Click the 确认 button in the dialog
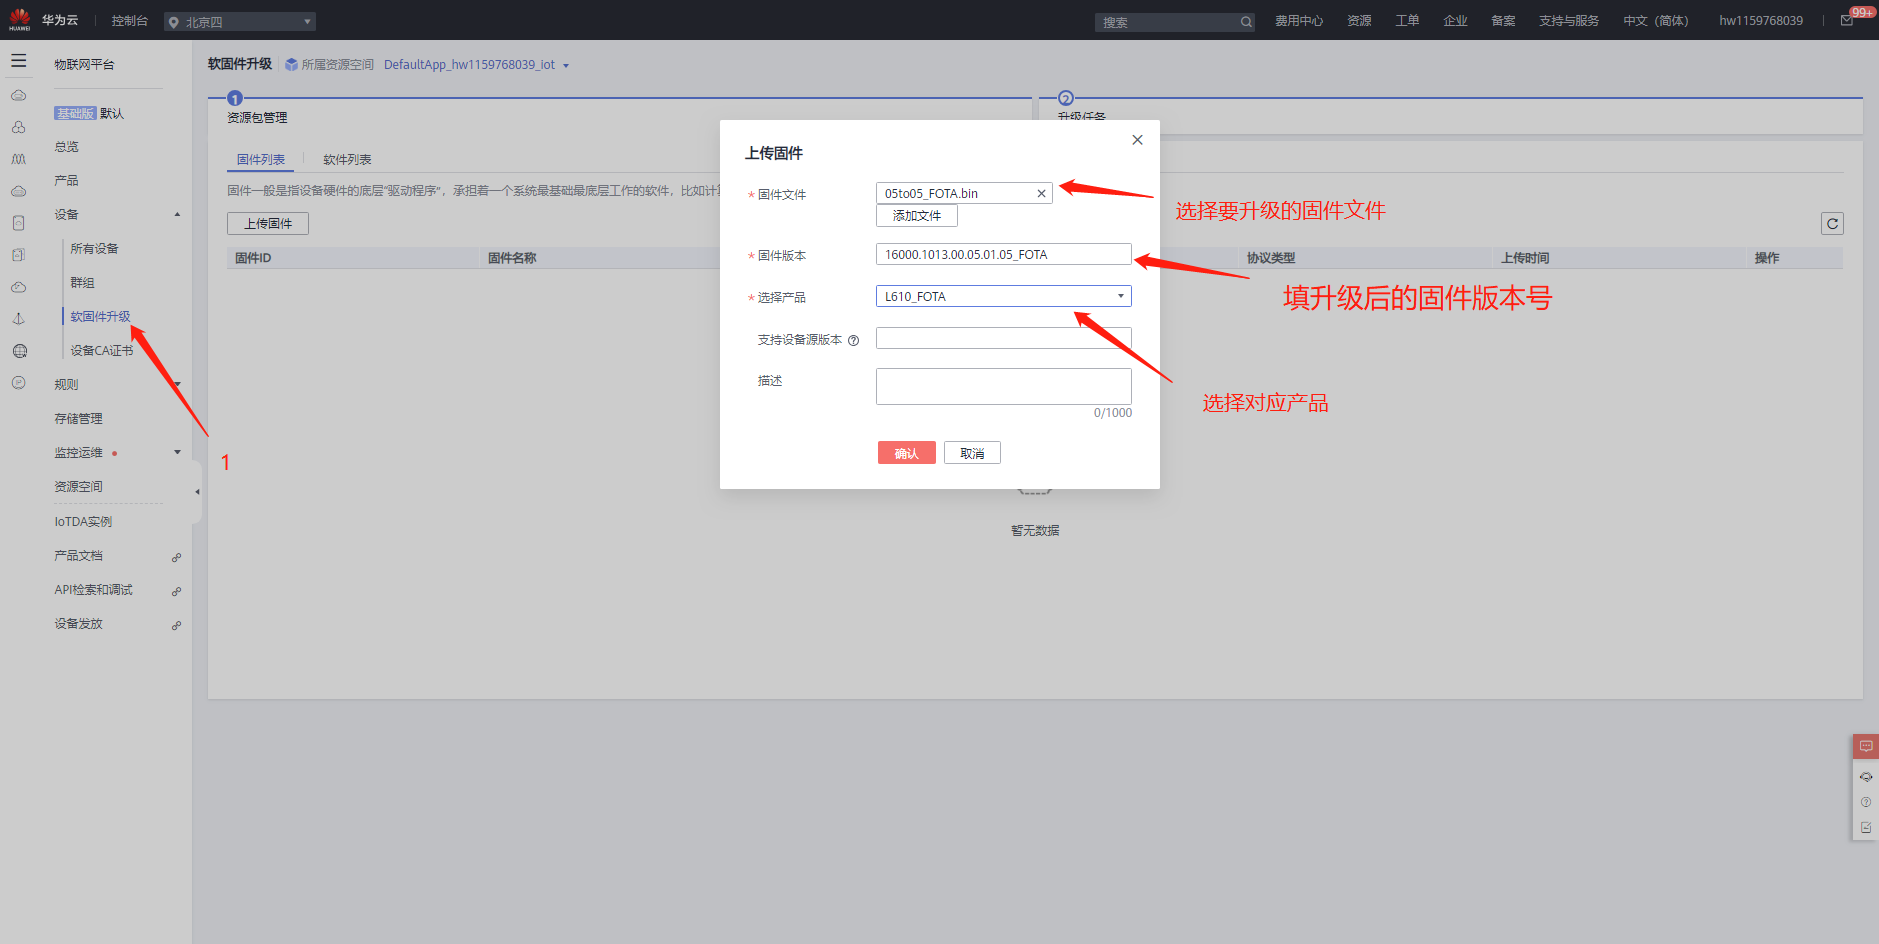1879x944 pixels. tap(907, 453)
